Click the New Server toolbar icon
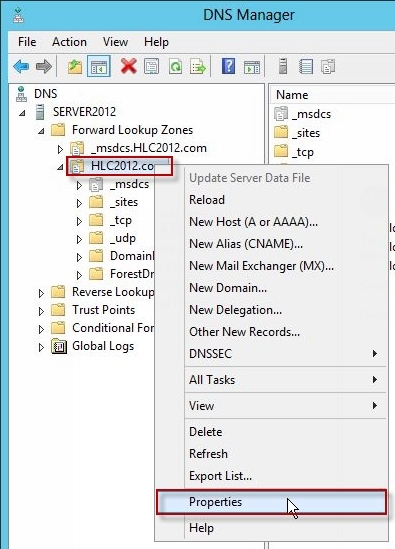Viewport: 395px width, 549px height. click(x=283, y=66)
